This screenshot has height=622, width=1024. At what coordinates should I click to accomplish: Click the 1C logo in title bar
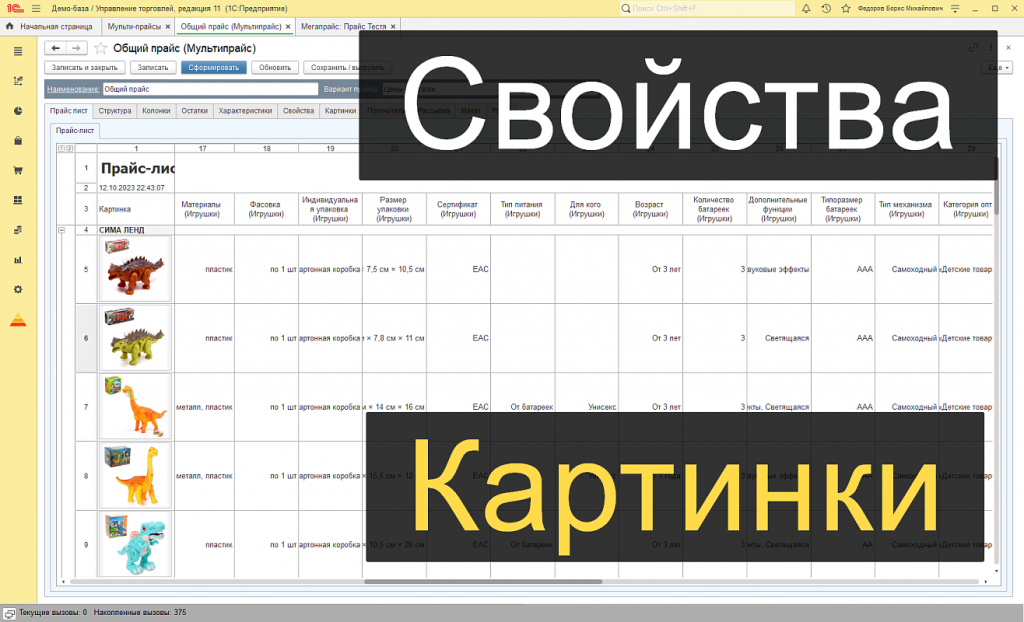(x=15, y=8)
